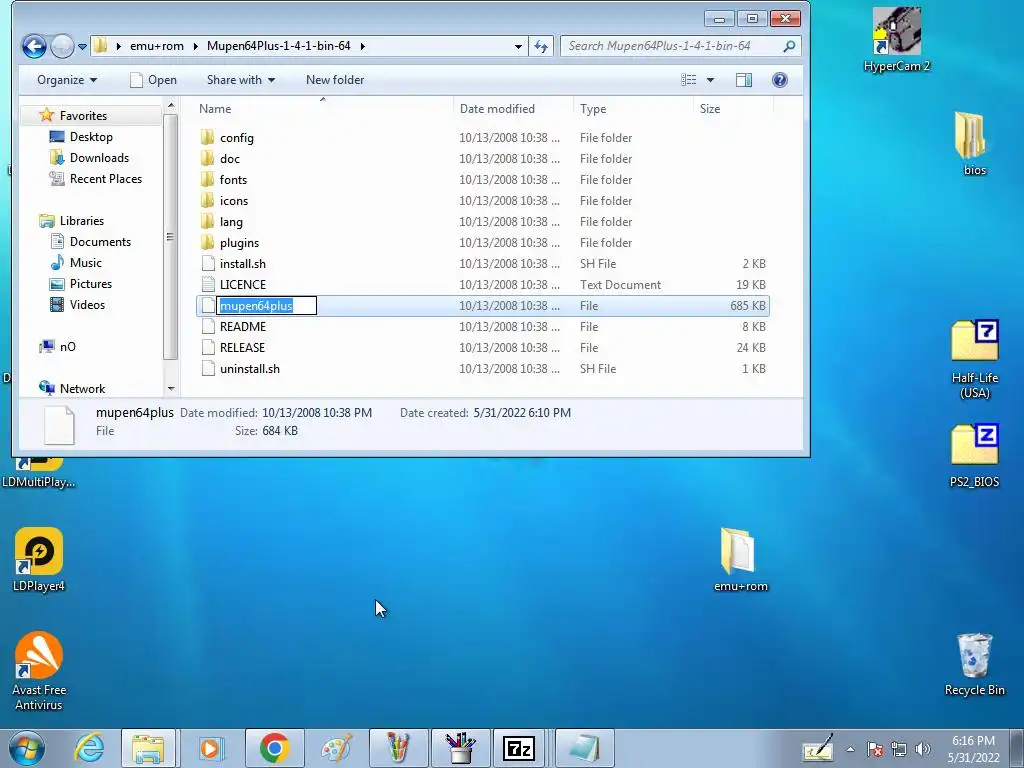Expand the Share with menu
The width and height of the screenshot is (1024, 768).
pyautogui.click(x=240, y=80)
